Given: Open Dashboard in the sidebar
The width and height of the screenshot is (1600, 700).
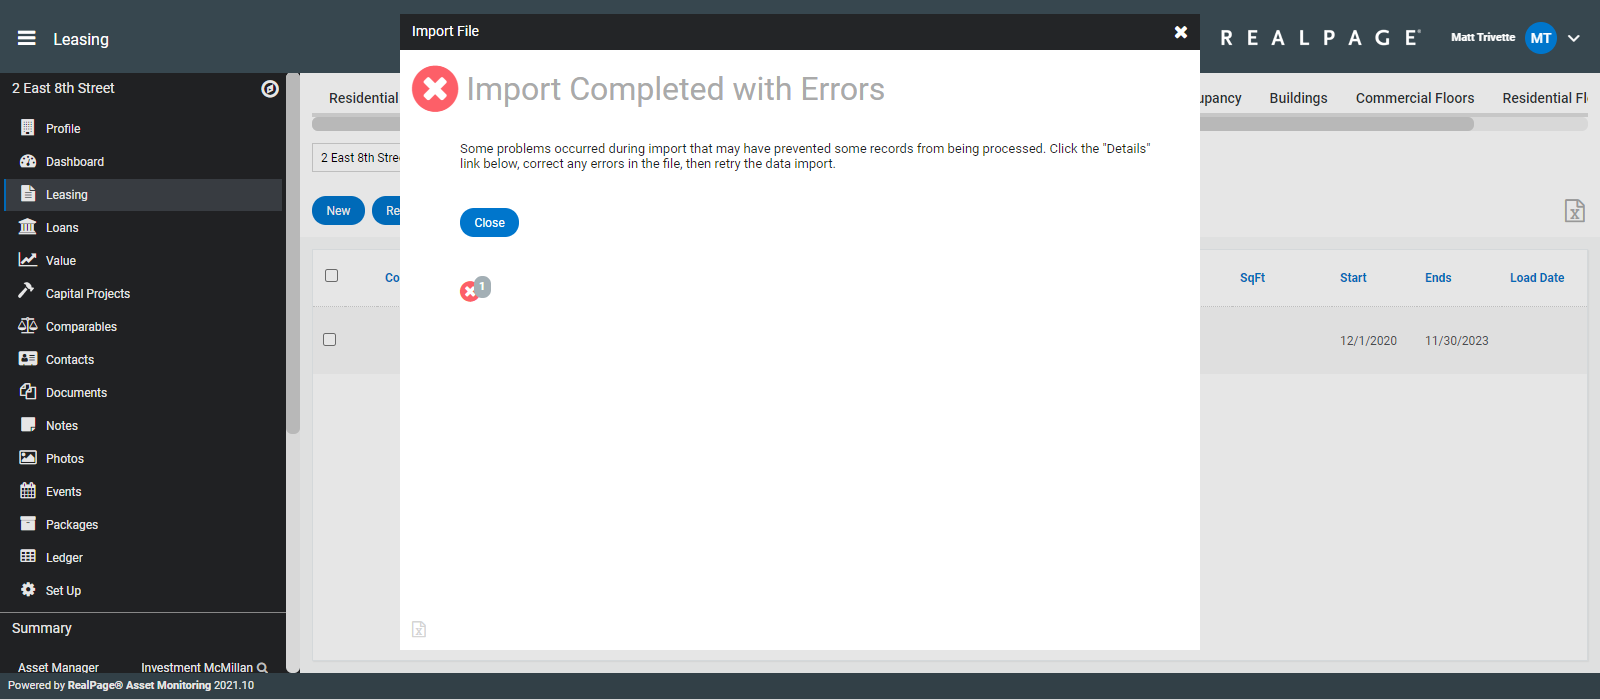Looking at the screenshot, I should tap(75, 162).
